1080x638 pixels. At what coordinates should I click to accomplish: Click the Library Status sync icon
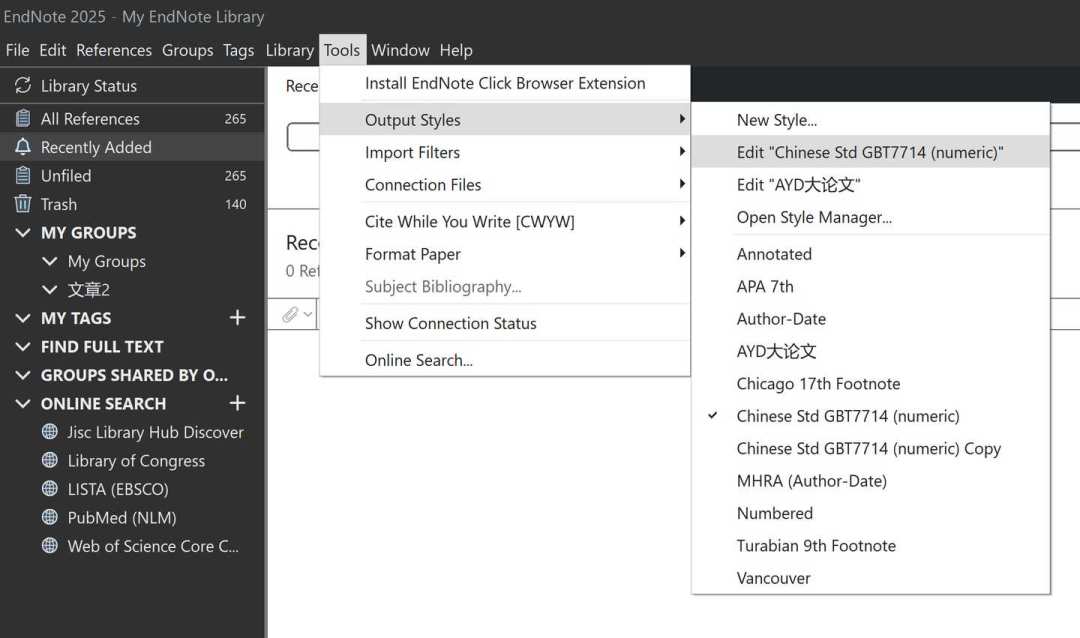23,85
